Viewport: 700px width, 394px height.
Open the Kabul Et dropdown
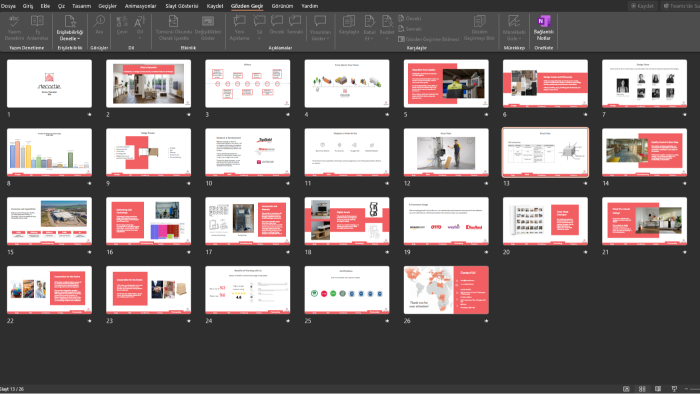(370, 28)
